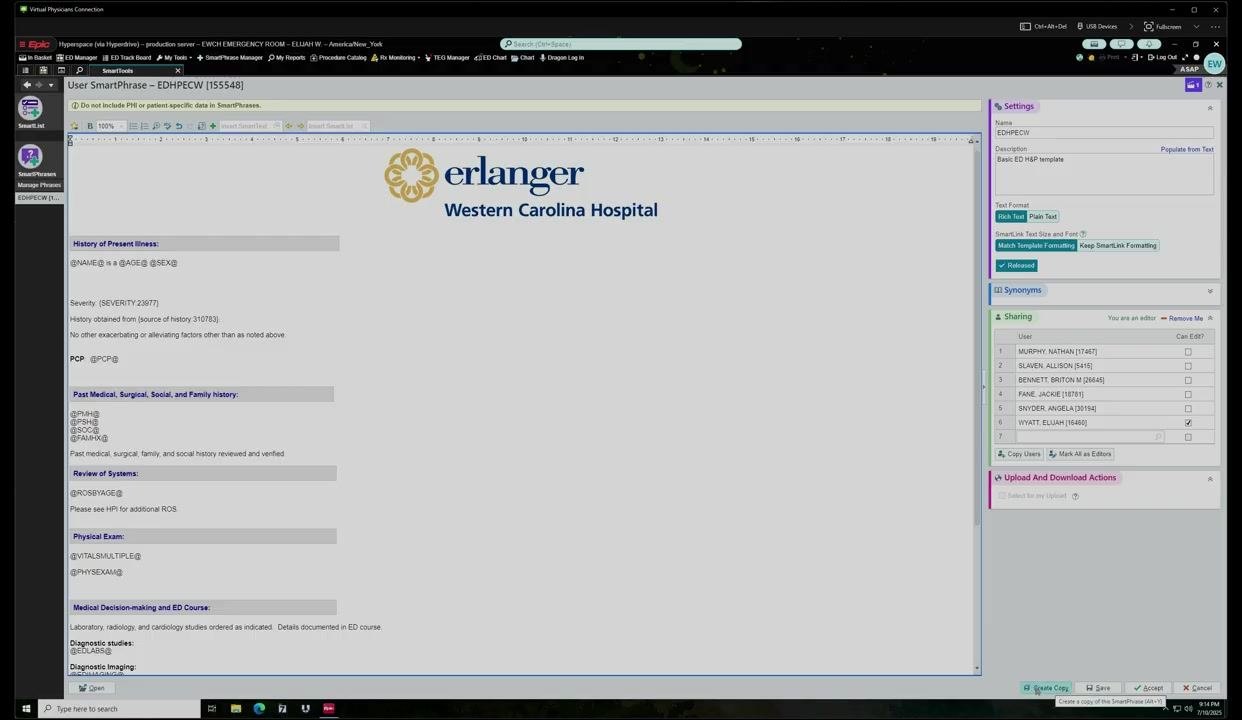The width and height of the screenshot is (1242, 720).
Task: Check Can Edit for BENNETT, BRITON M
Action: point(1188,380)
